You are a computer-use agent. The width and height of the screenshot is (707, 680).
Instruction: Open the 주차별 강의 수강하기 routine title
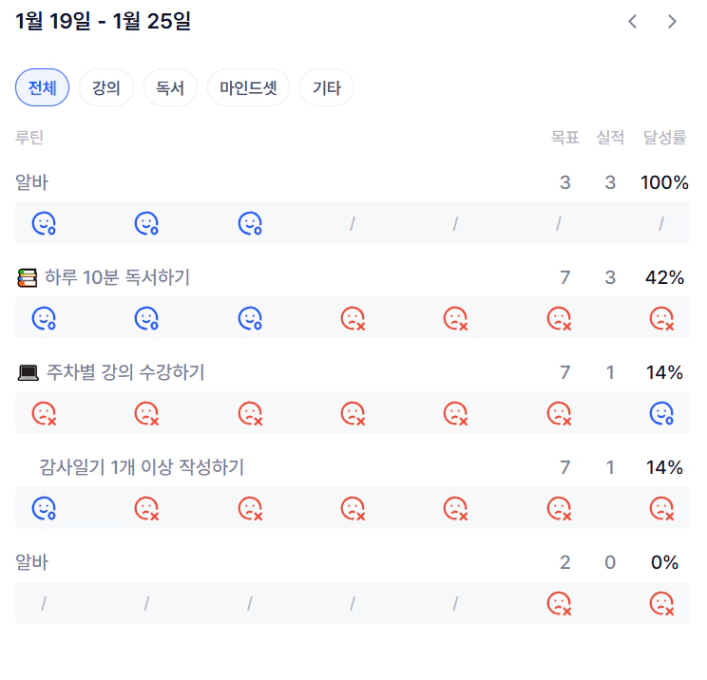pos(125,373)
